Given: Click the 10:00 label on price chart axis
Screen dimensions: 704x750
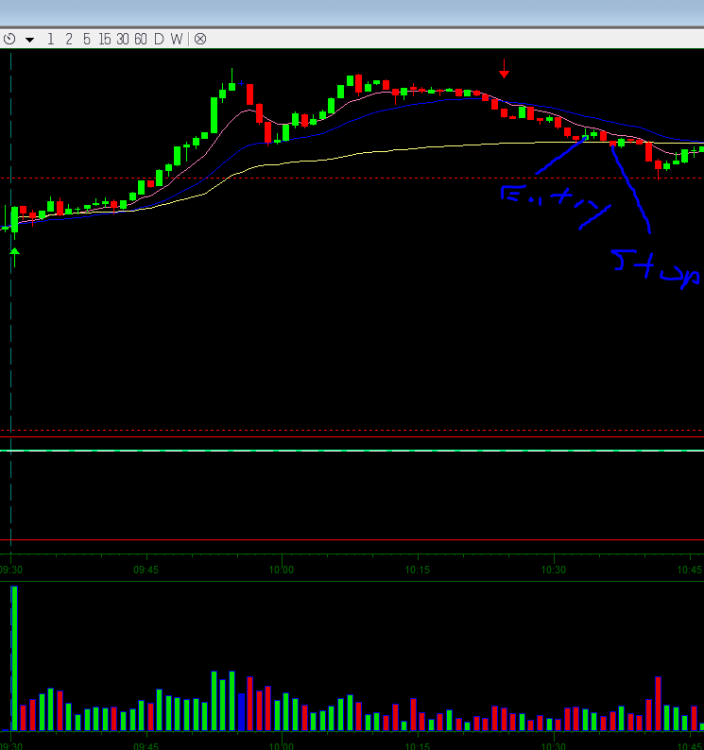Looking at the screenshot, I should (x=281, y=569).
